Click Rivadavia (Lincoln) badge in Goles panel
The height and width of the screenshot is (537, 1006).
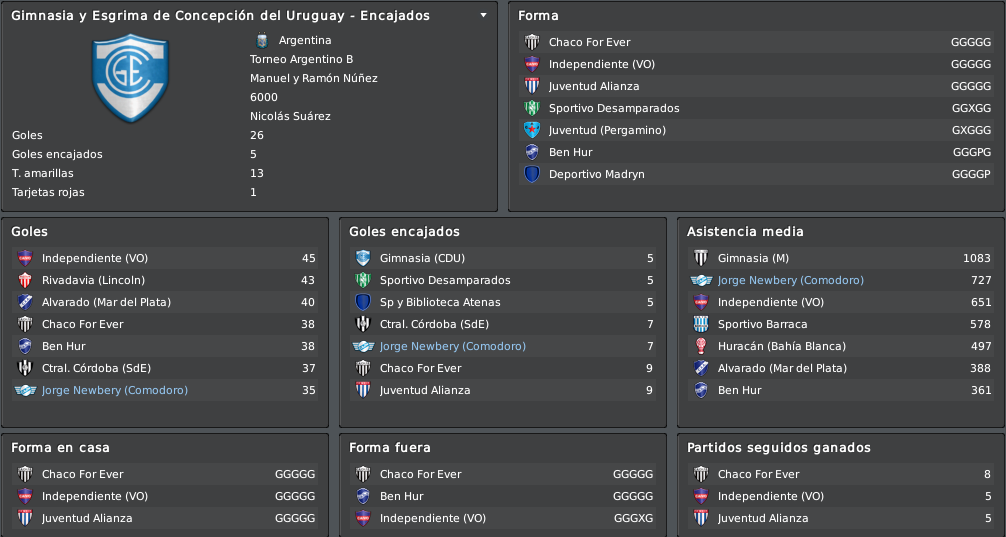click(x=25, y=280)
